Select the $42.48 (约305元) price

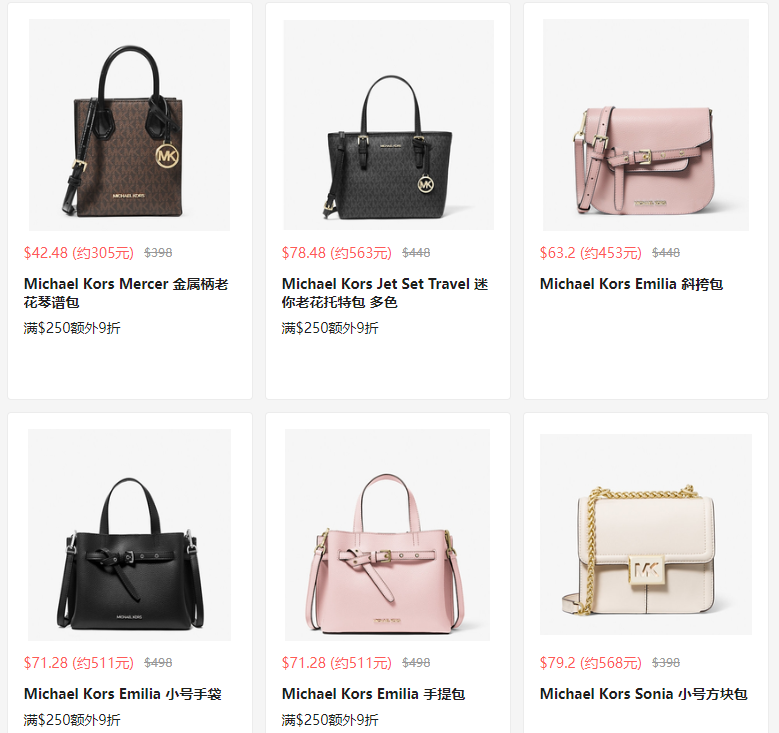79,253
